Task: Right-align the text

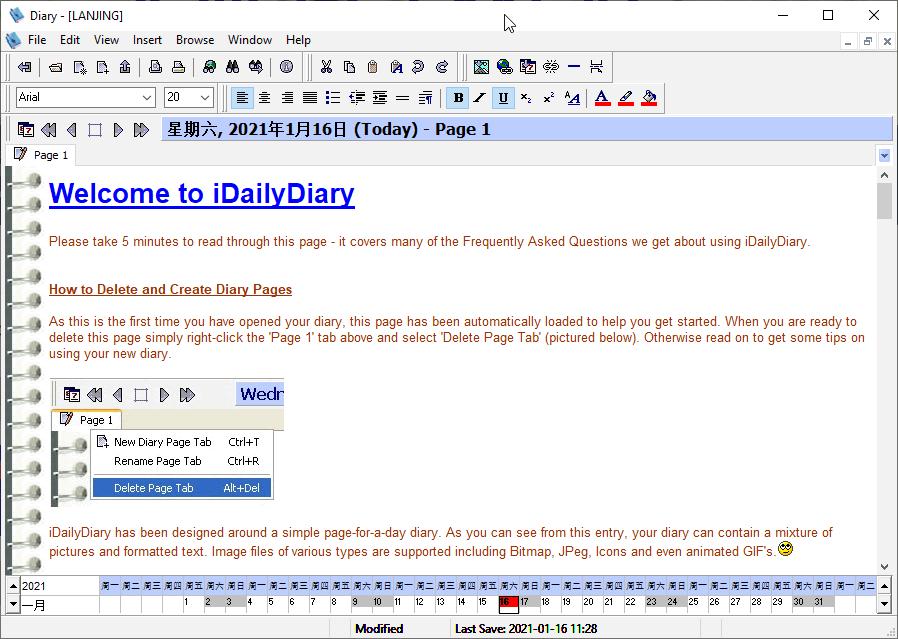Action: coord(287,98)
